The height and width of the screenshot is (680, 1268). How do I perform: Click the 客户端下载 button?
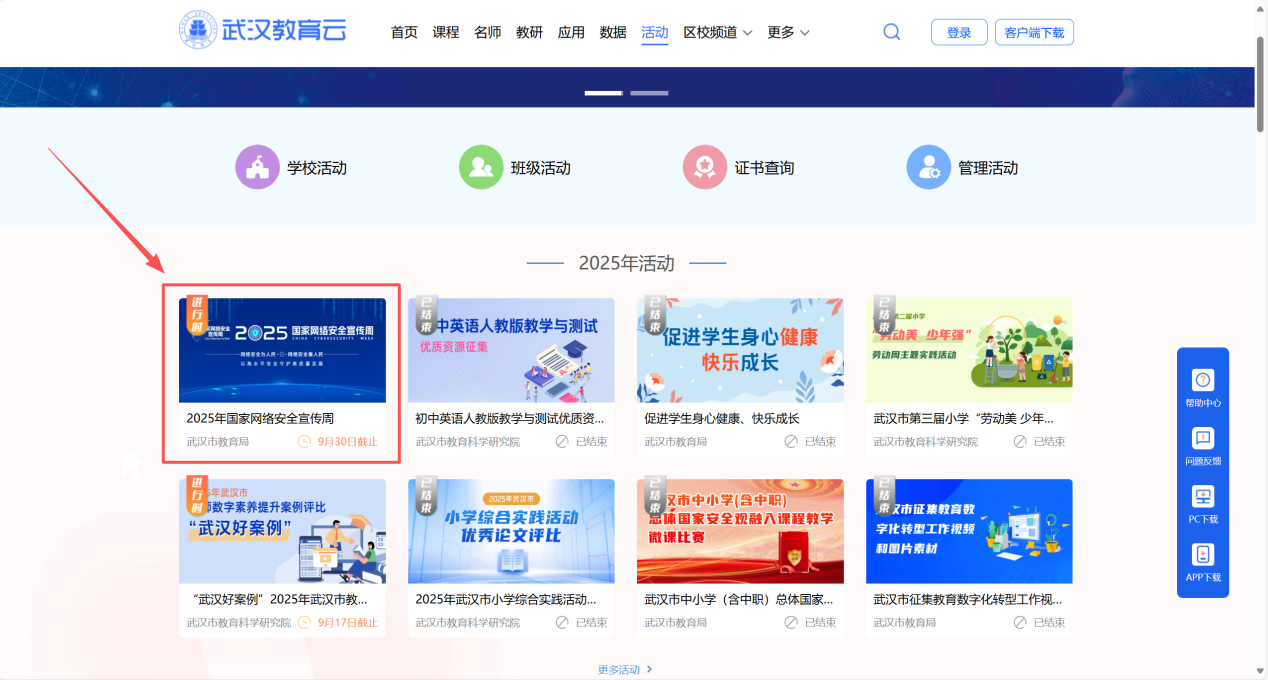click(x=1034, y=32)
